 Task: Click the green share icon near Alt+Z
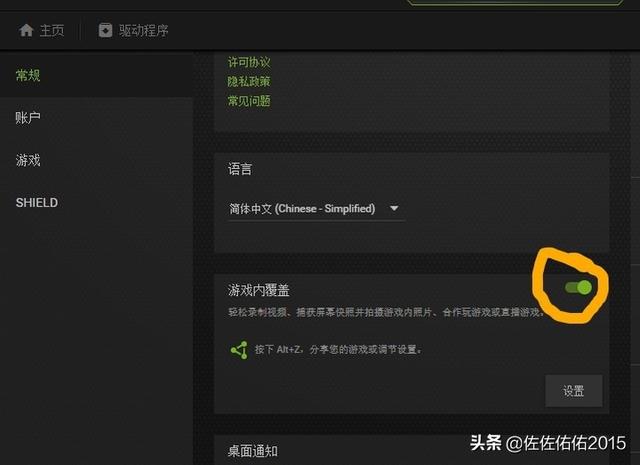[239, 350]
